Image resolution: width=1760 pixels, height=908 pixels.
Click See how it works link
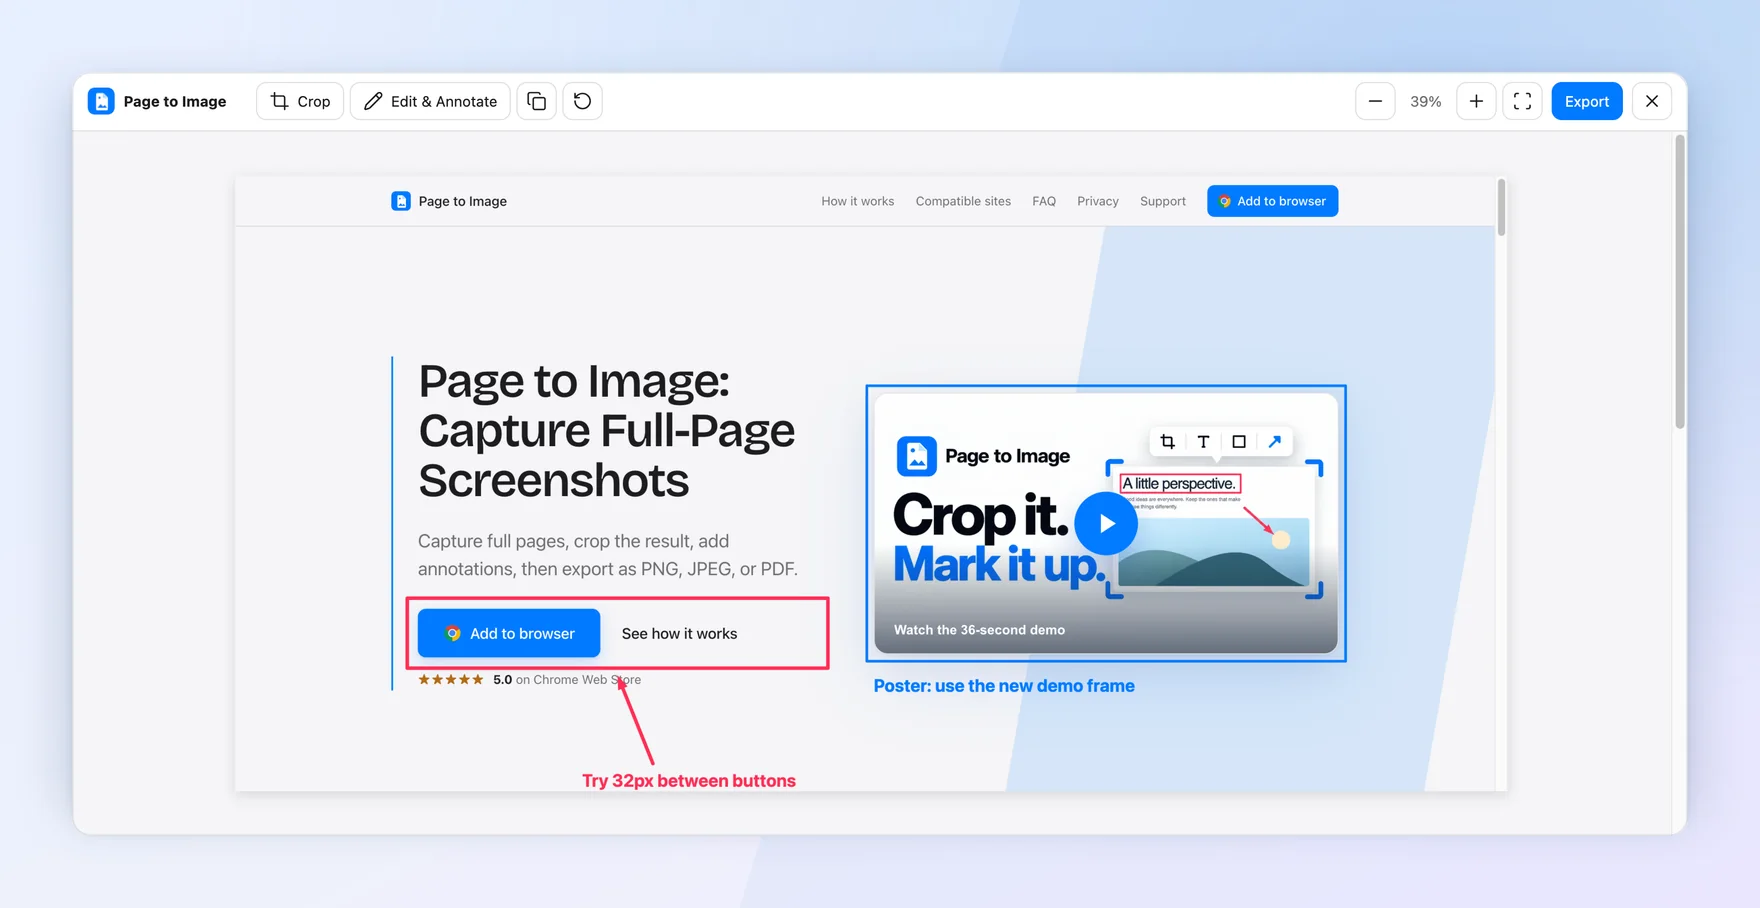679,633
